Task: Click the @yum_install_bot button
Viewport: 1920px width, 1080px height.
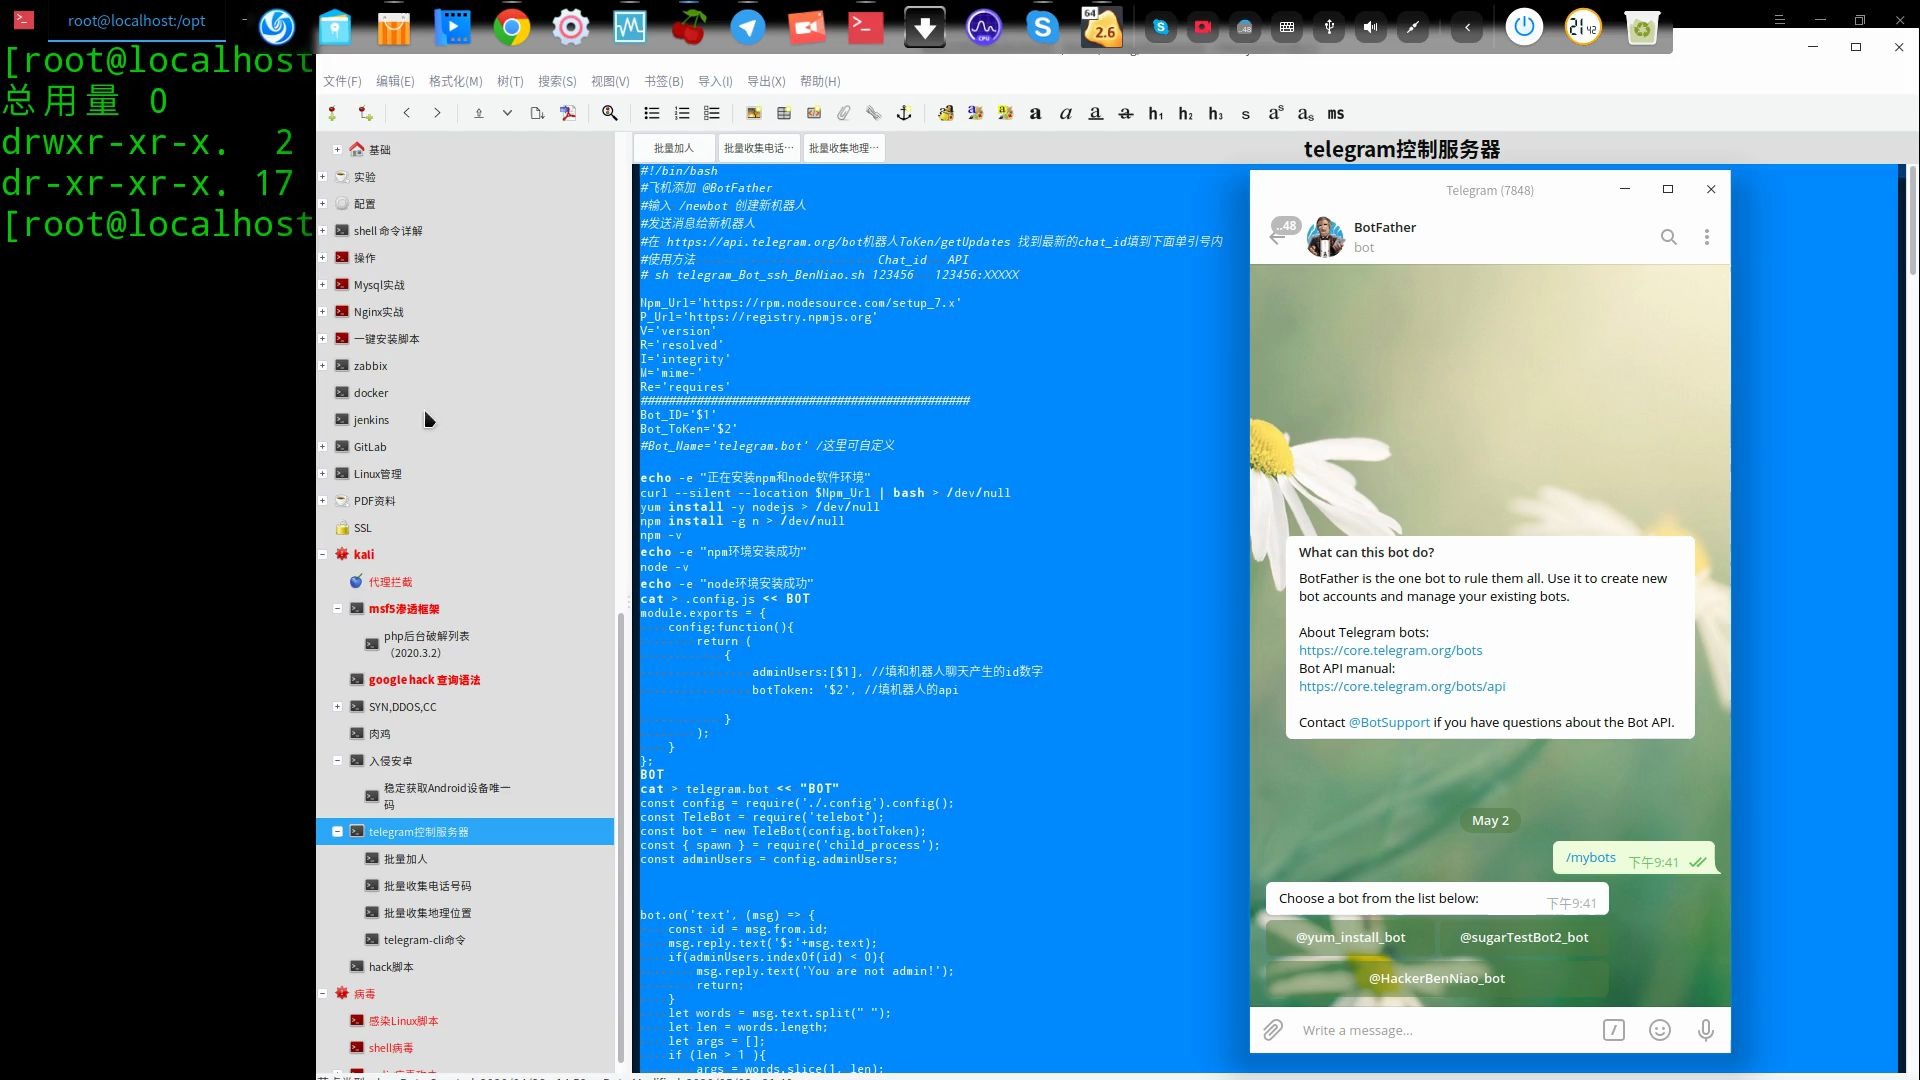Action: coord(1350,937)
